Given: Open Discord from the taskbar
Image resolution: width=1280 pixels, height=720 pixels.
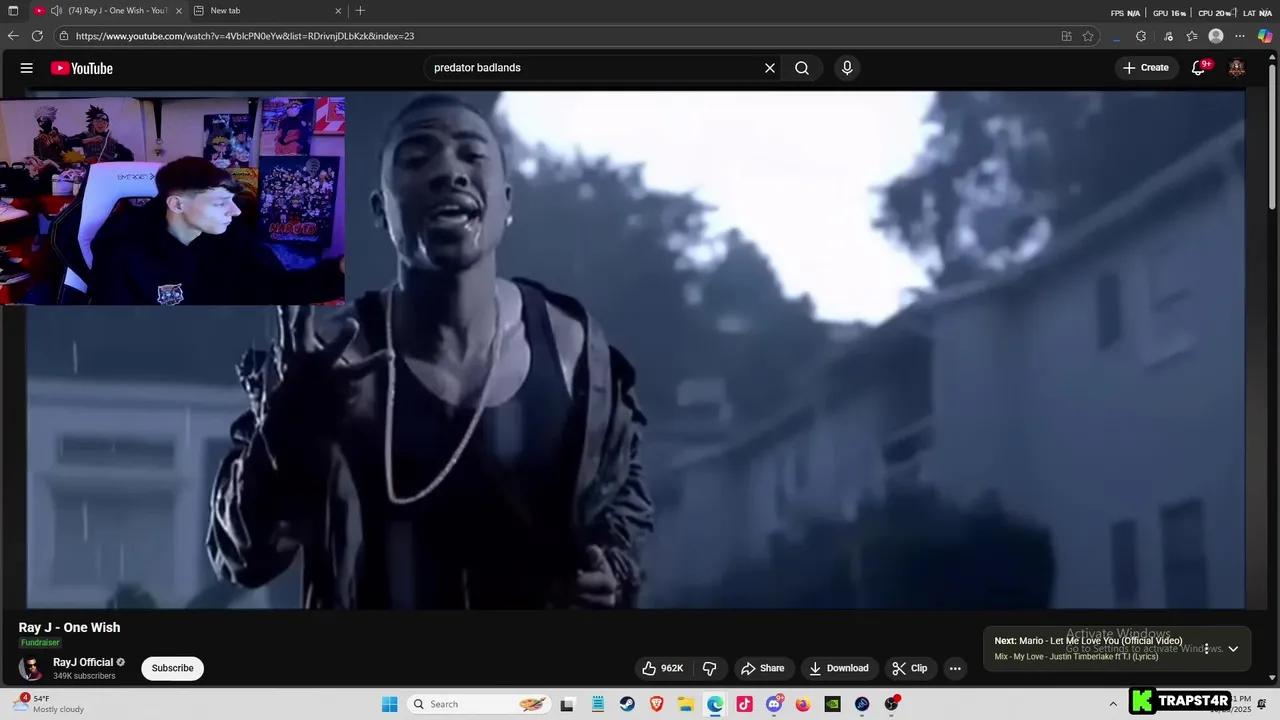Looking at the screenshot, I should 774,704.
